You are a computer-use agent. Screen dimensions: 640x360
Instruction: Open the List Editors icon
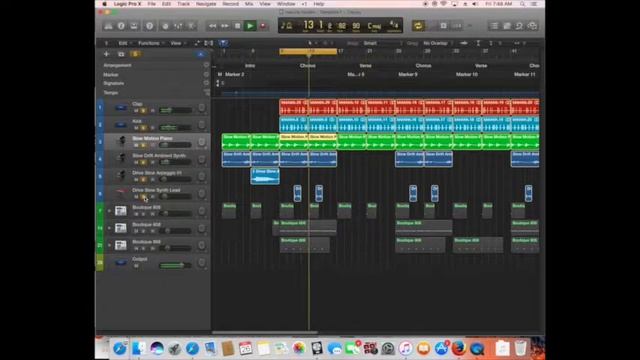tap(494, 26)
